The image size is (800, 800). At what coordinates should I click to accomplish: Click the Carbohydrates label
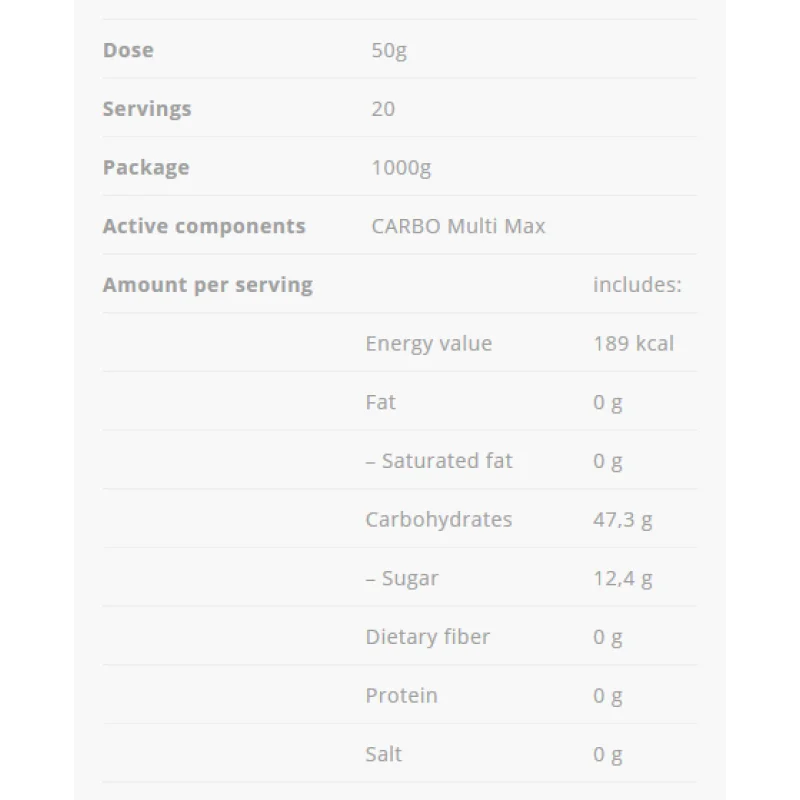tap(439, 520)
